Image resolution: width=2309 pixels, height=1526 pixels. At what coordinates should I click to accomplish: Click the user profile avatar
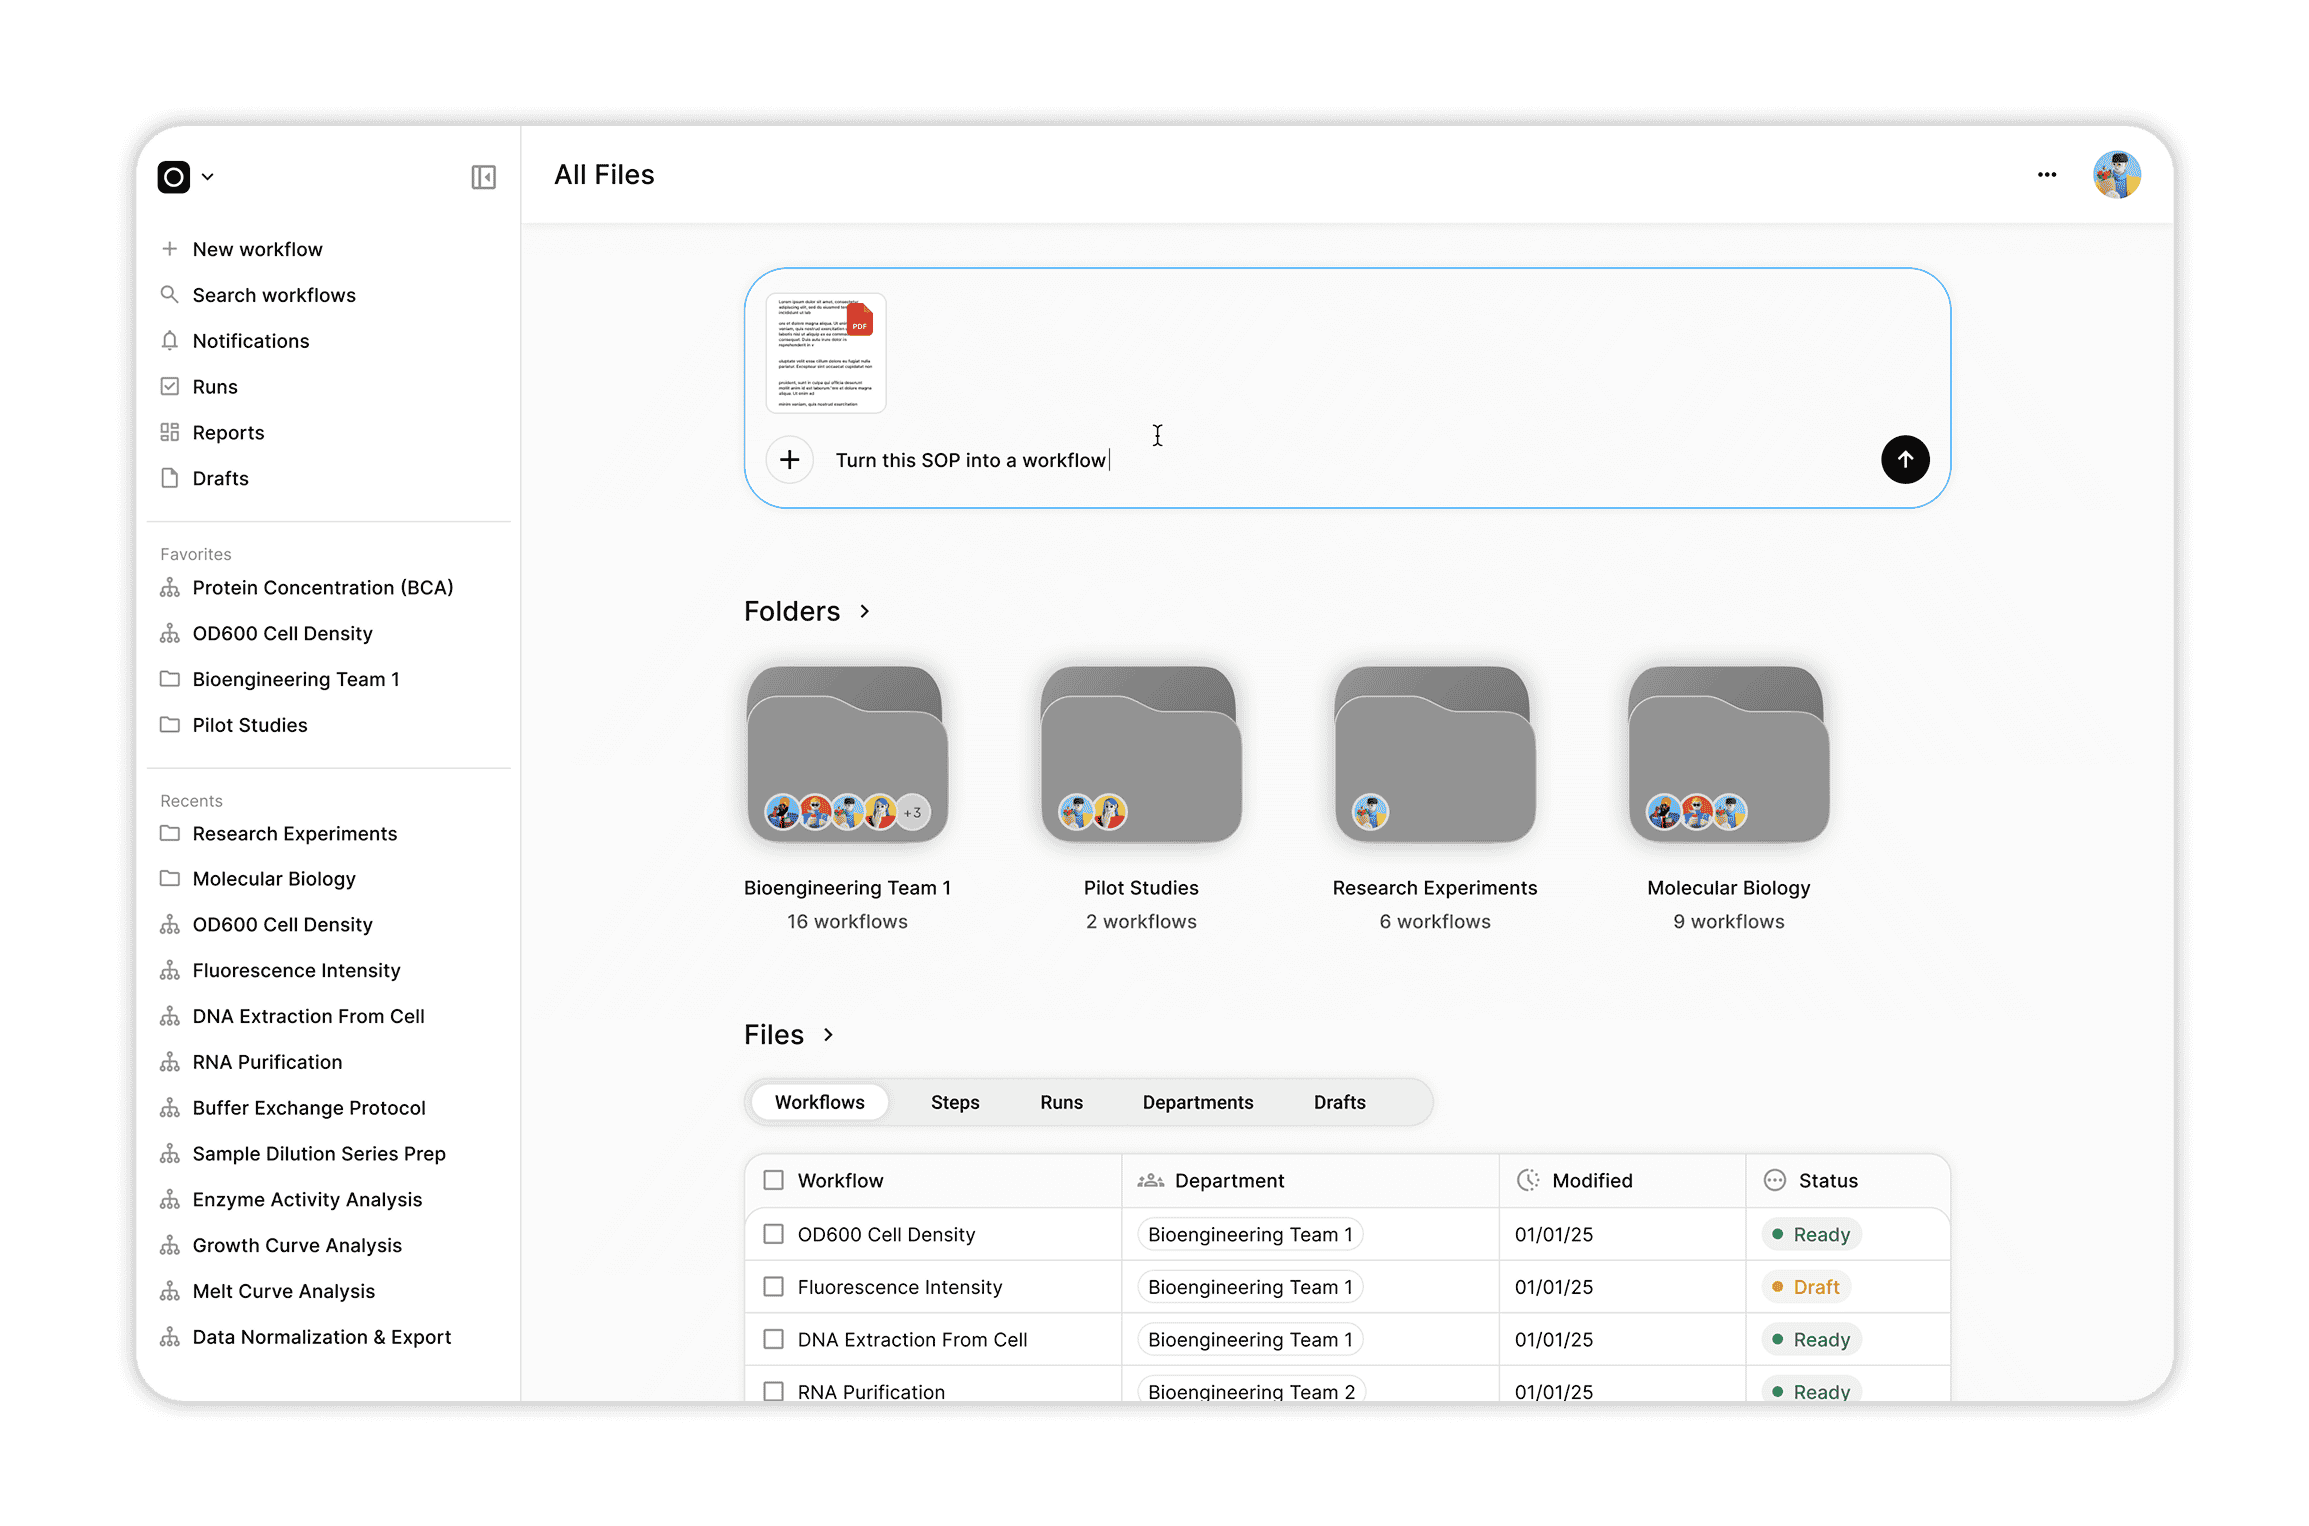click(x=2116, y=175)
